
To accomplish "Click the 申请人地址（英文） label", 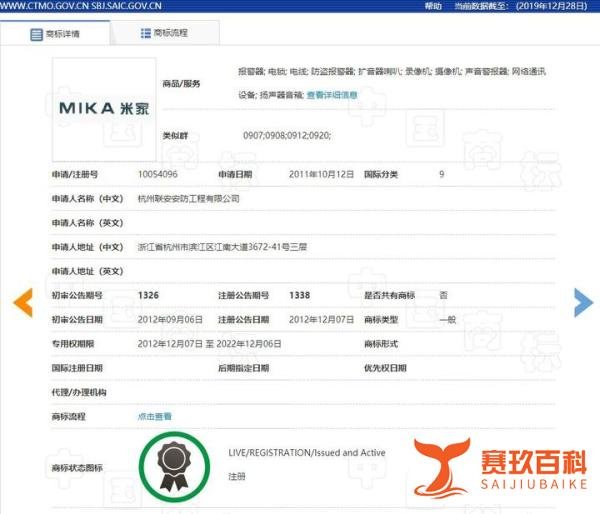I will [87, 271].
